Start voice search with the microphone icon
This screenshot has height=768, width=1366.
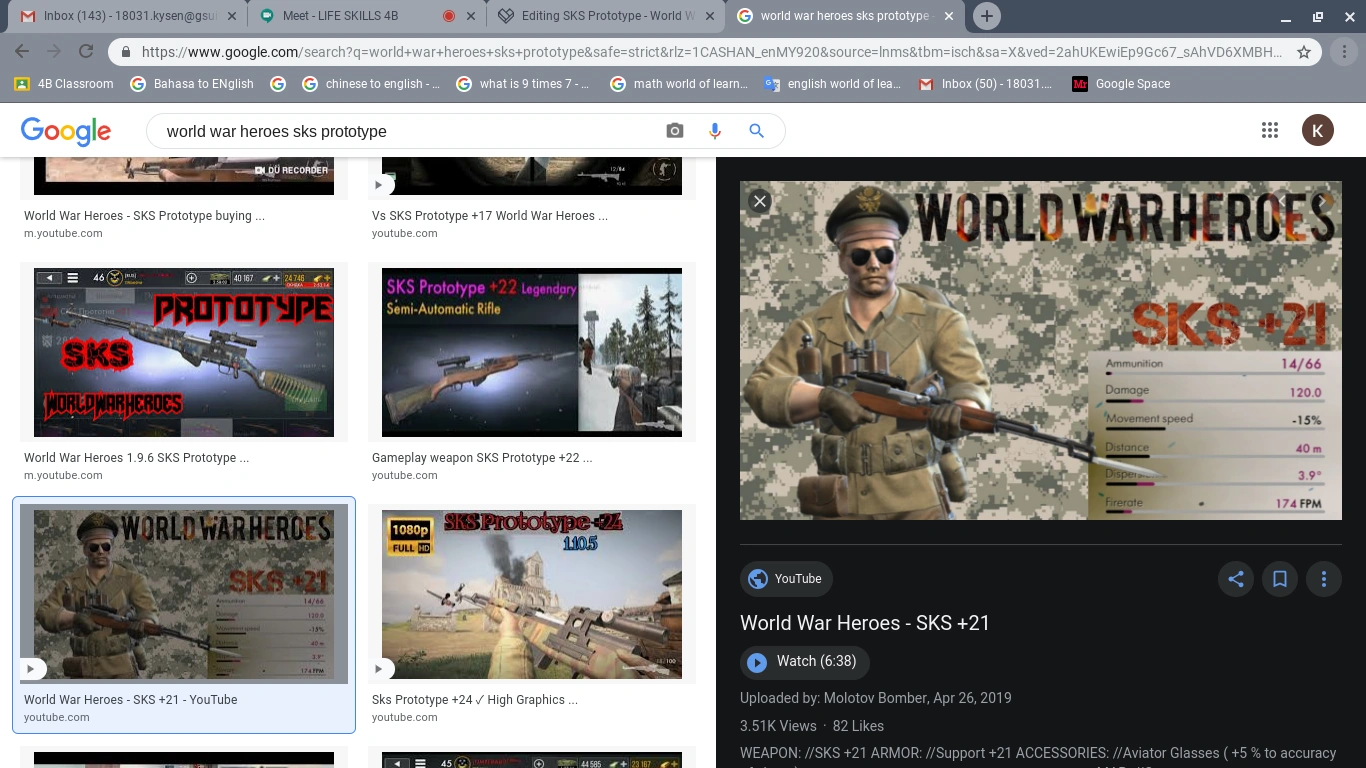pos(715,131)
